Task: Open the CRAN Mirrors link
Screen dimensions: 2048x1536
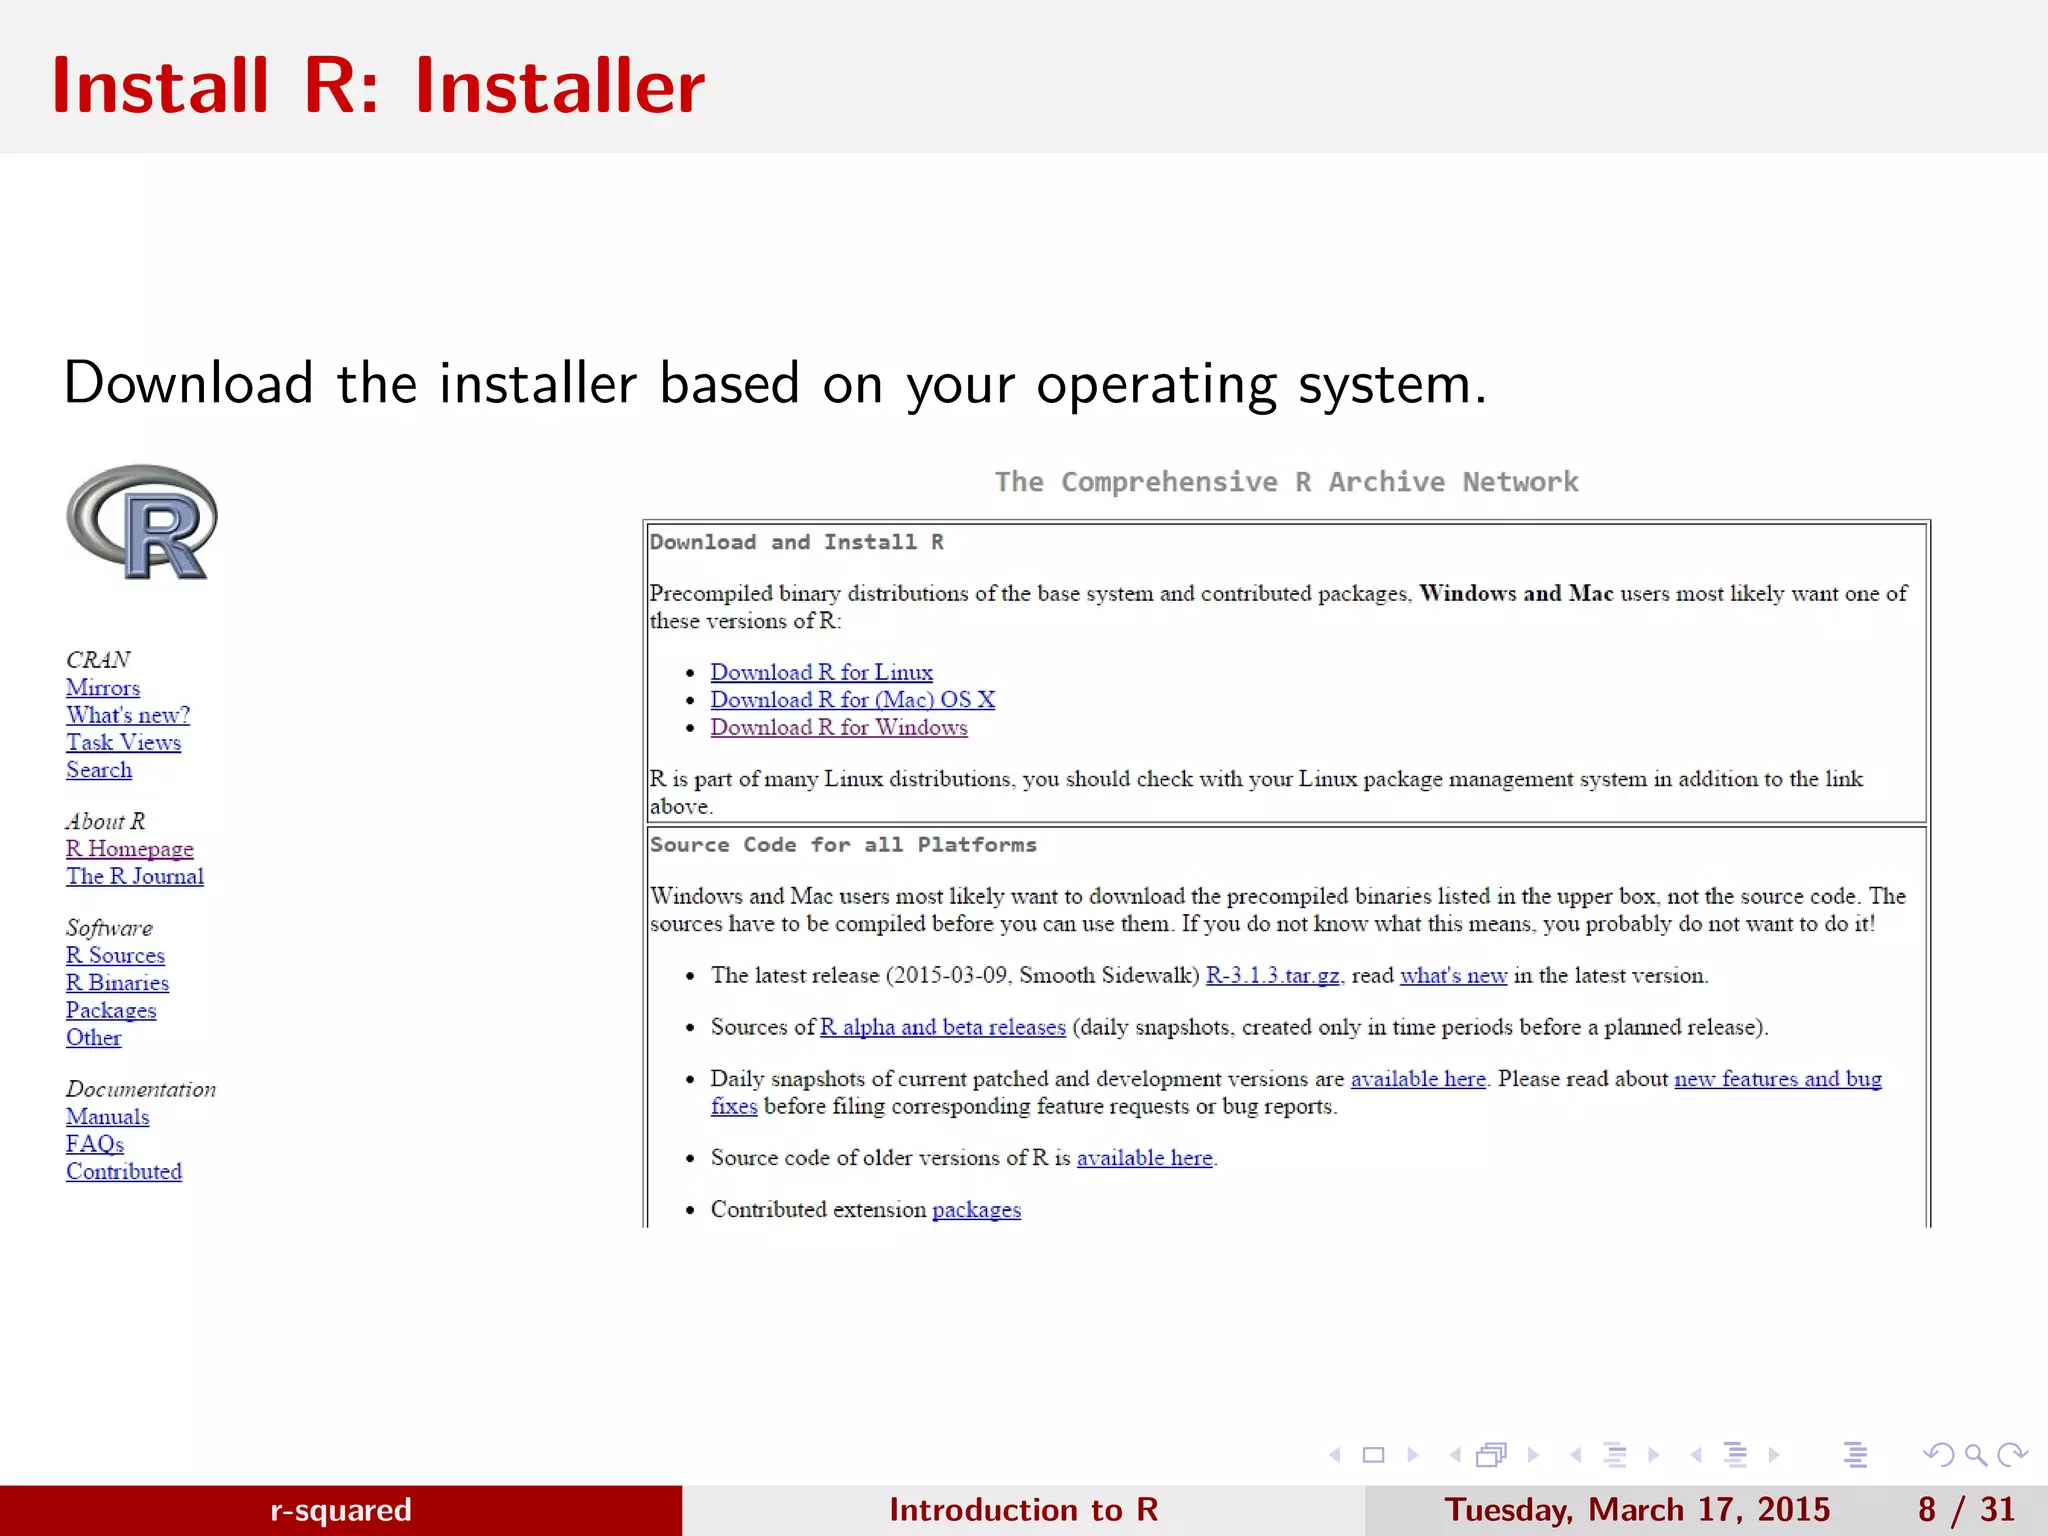Action: tap(103, 688)
